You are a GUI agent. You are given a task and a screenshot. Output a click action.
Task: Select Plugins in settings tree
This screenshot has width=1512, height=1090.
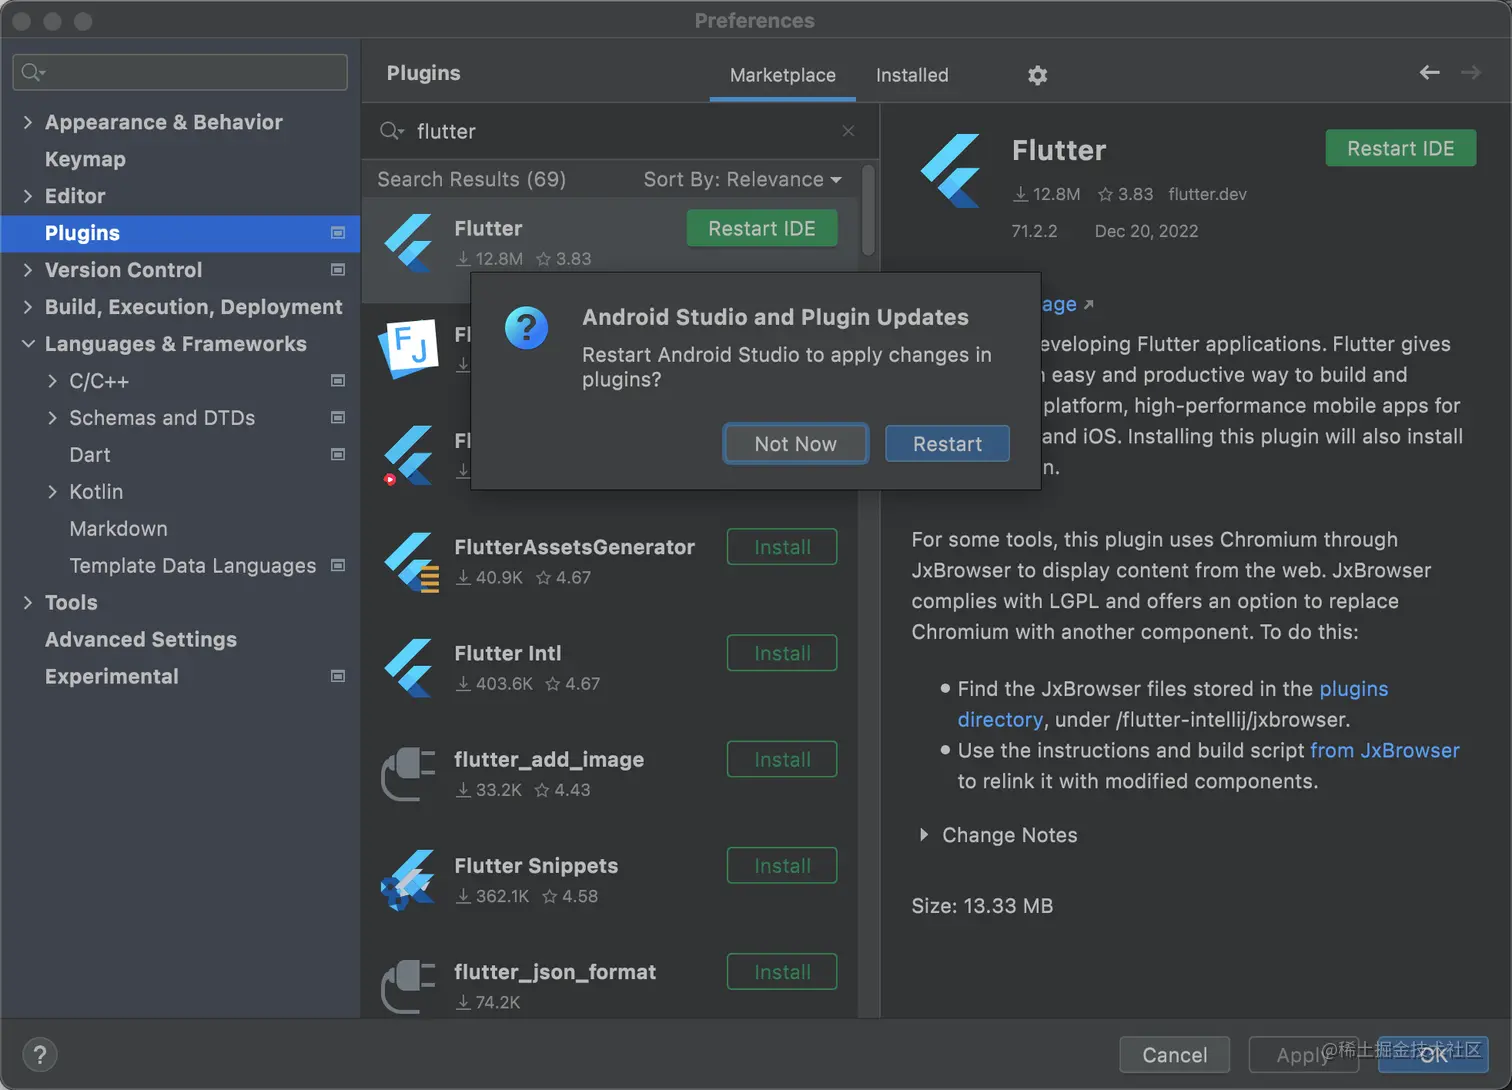pos(82,233)
